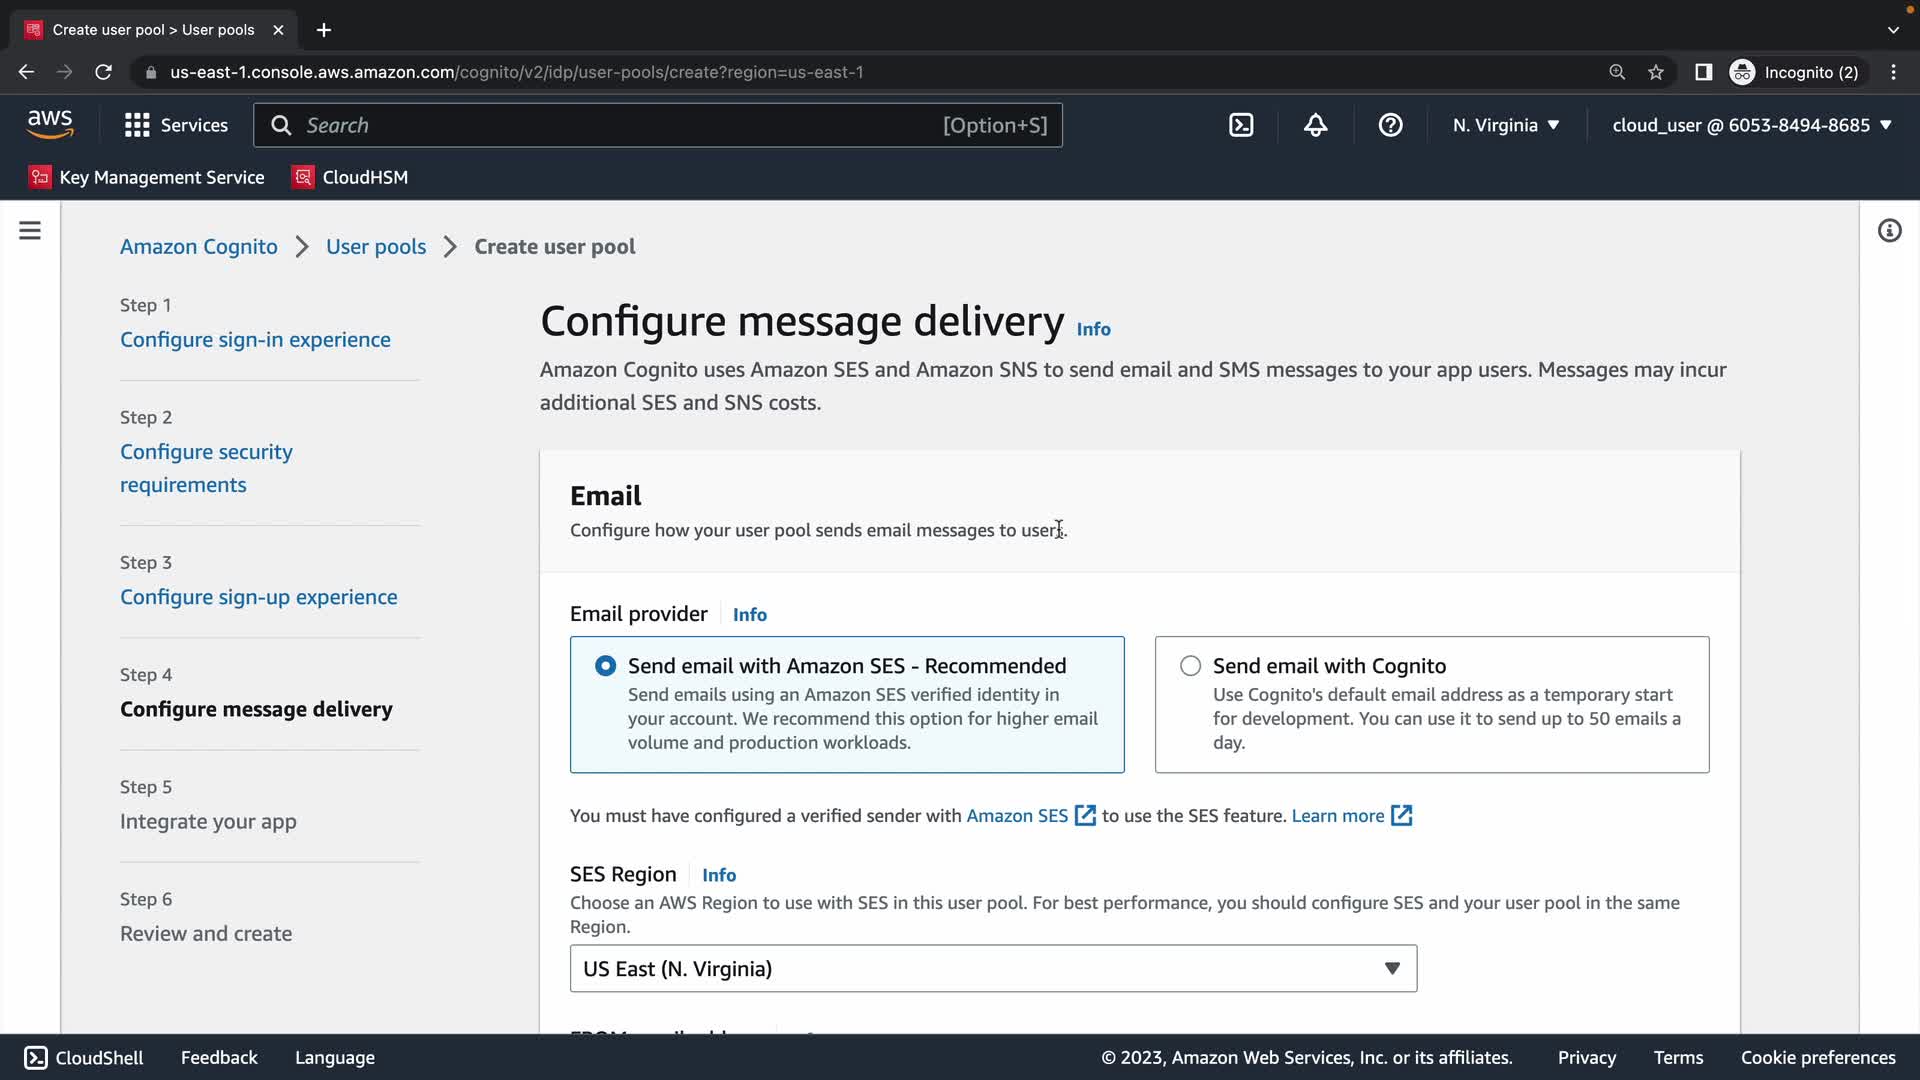Go to Configure sign-up experience step

pos(258,597)
